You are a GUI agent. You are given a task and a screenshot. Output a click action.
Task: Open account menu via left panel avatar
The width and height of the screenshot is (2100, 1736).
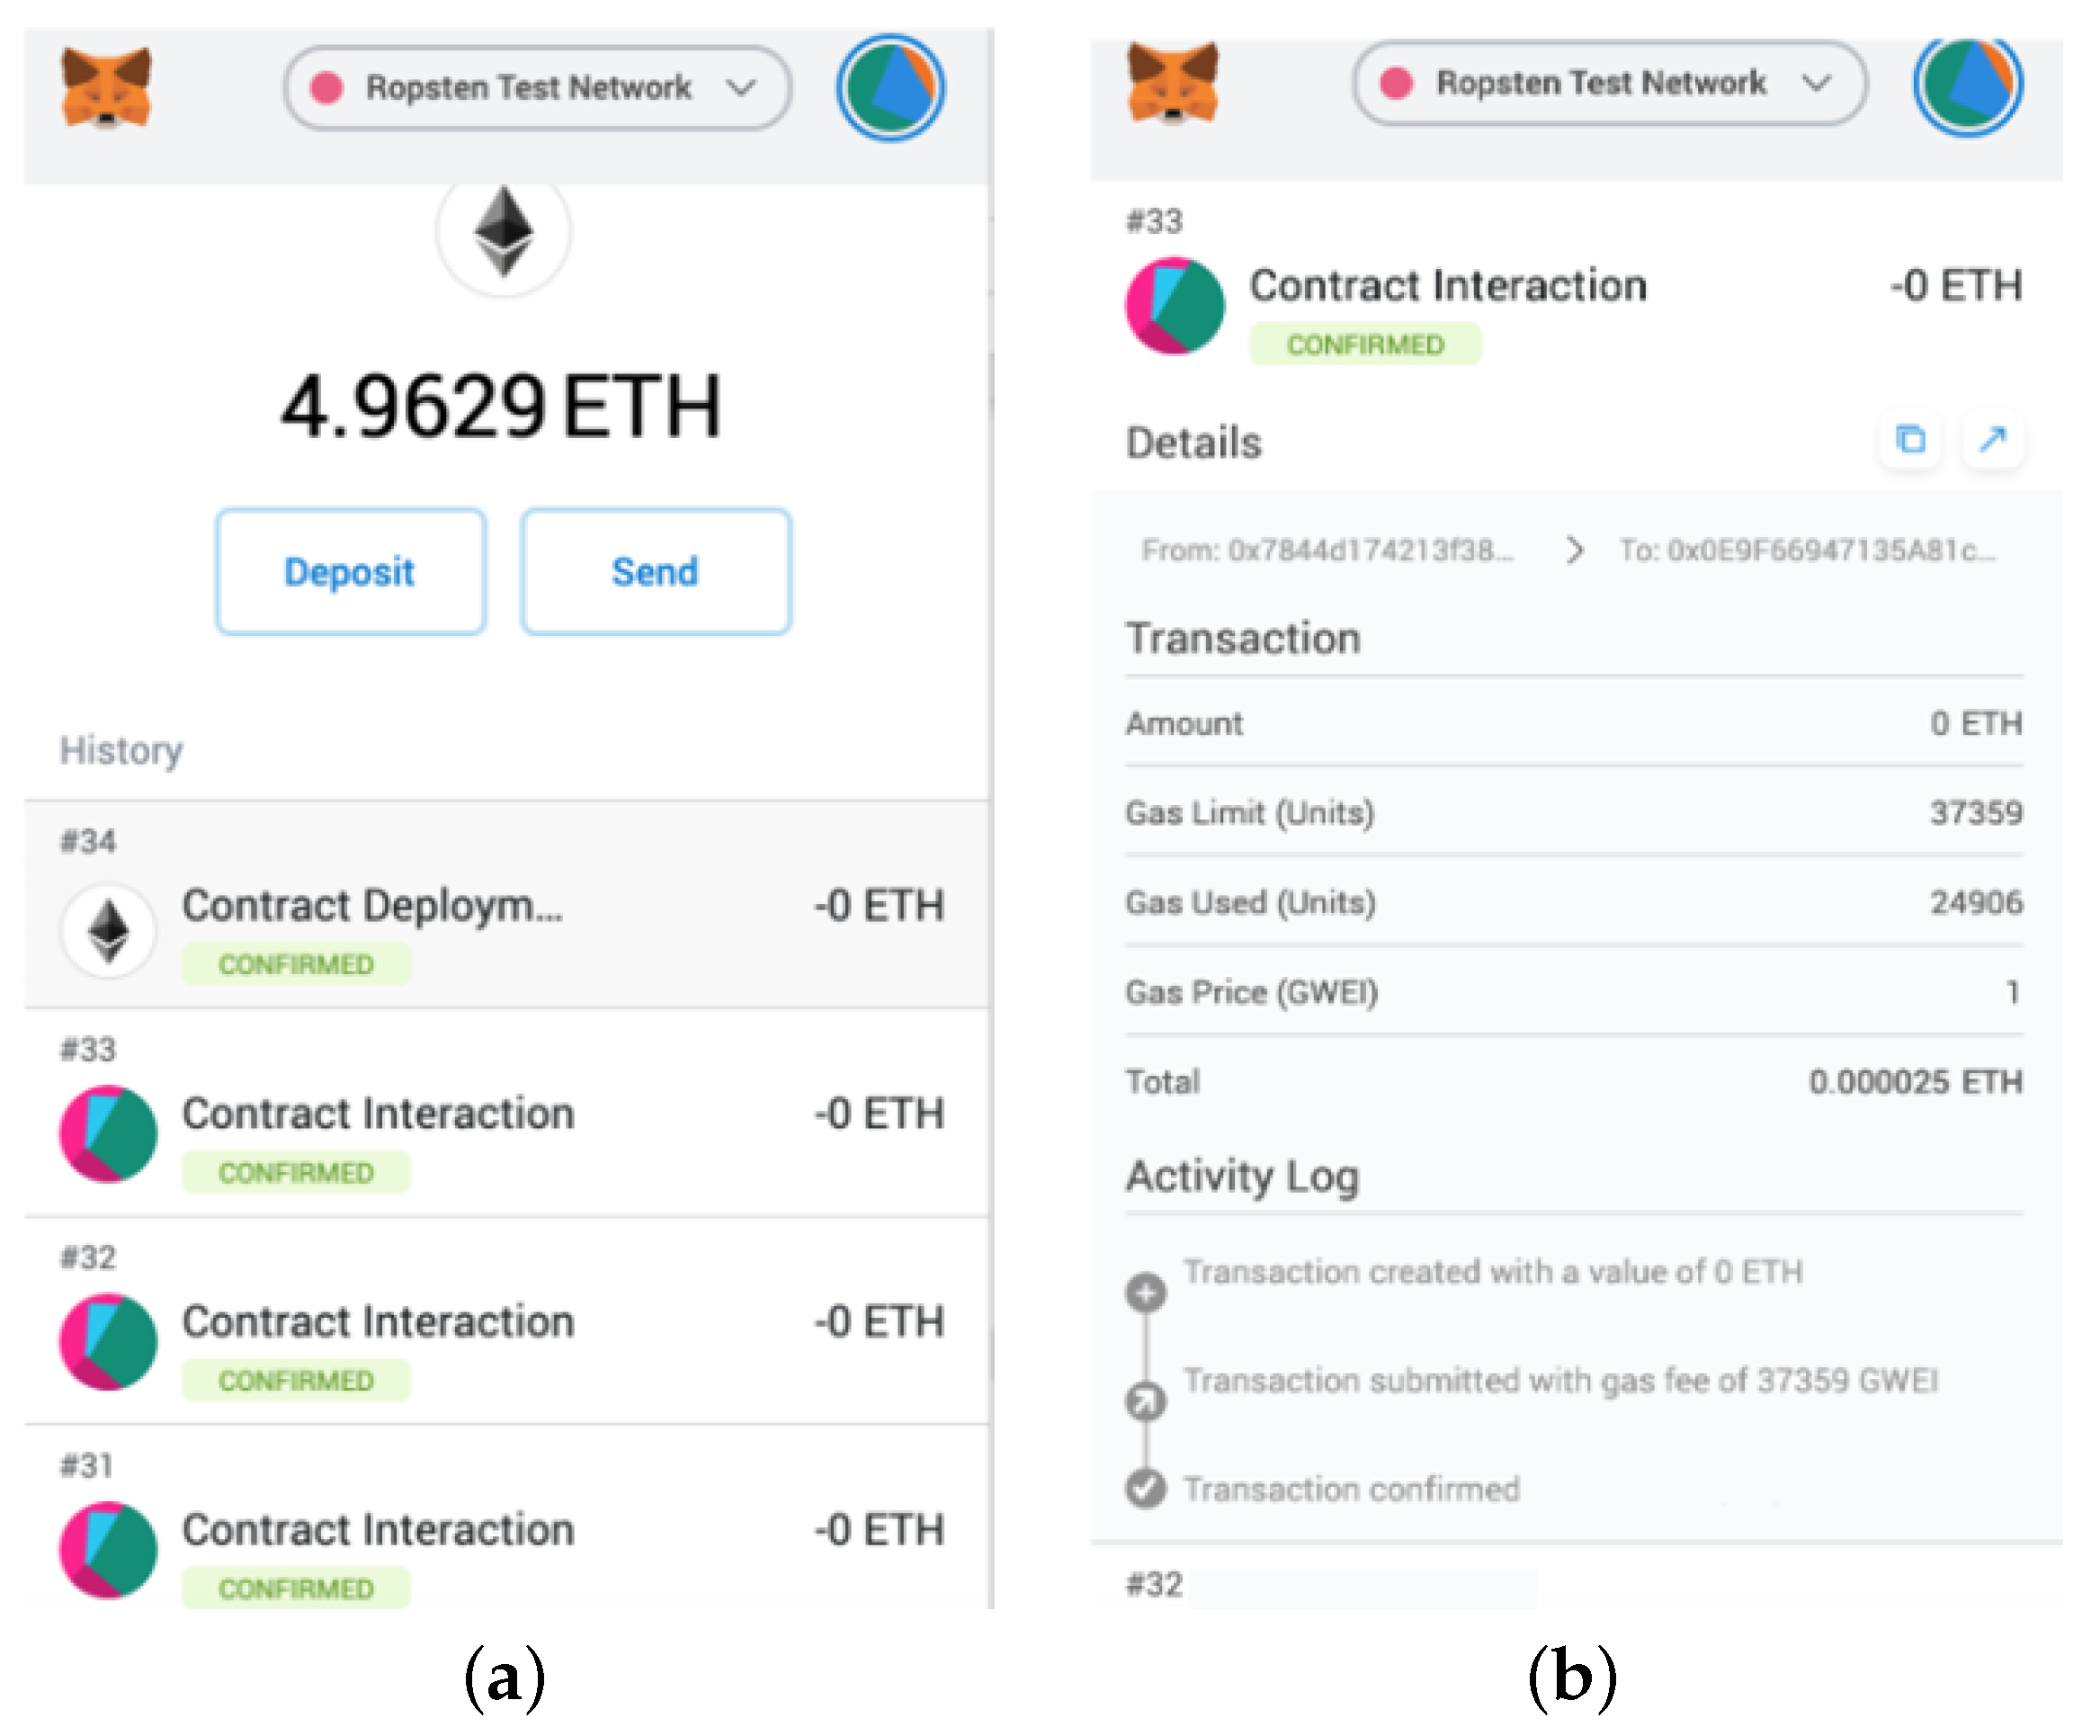point(890,88)
